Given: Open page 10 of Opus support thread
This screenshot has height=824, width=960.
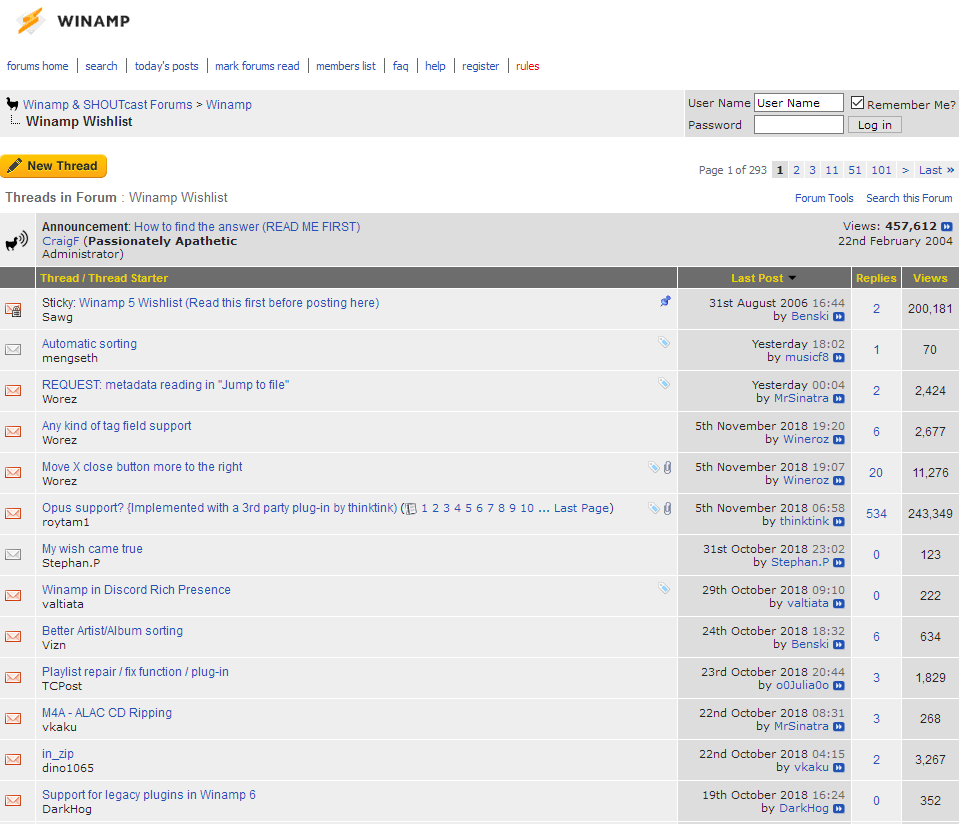Looking at the screenshot, I should point(527,508).
